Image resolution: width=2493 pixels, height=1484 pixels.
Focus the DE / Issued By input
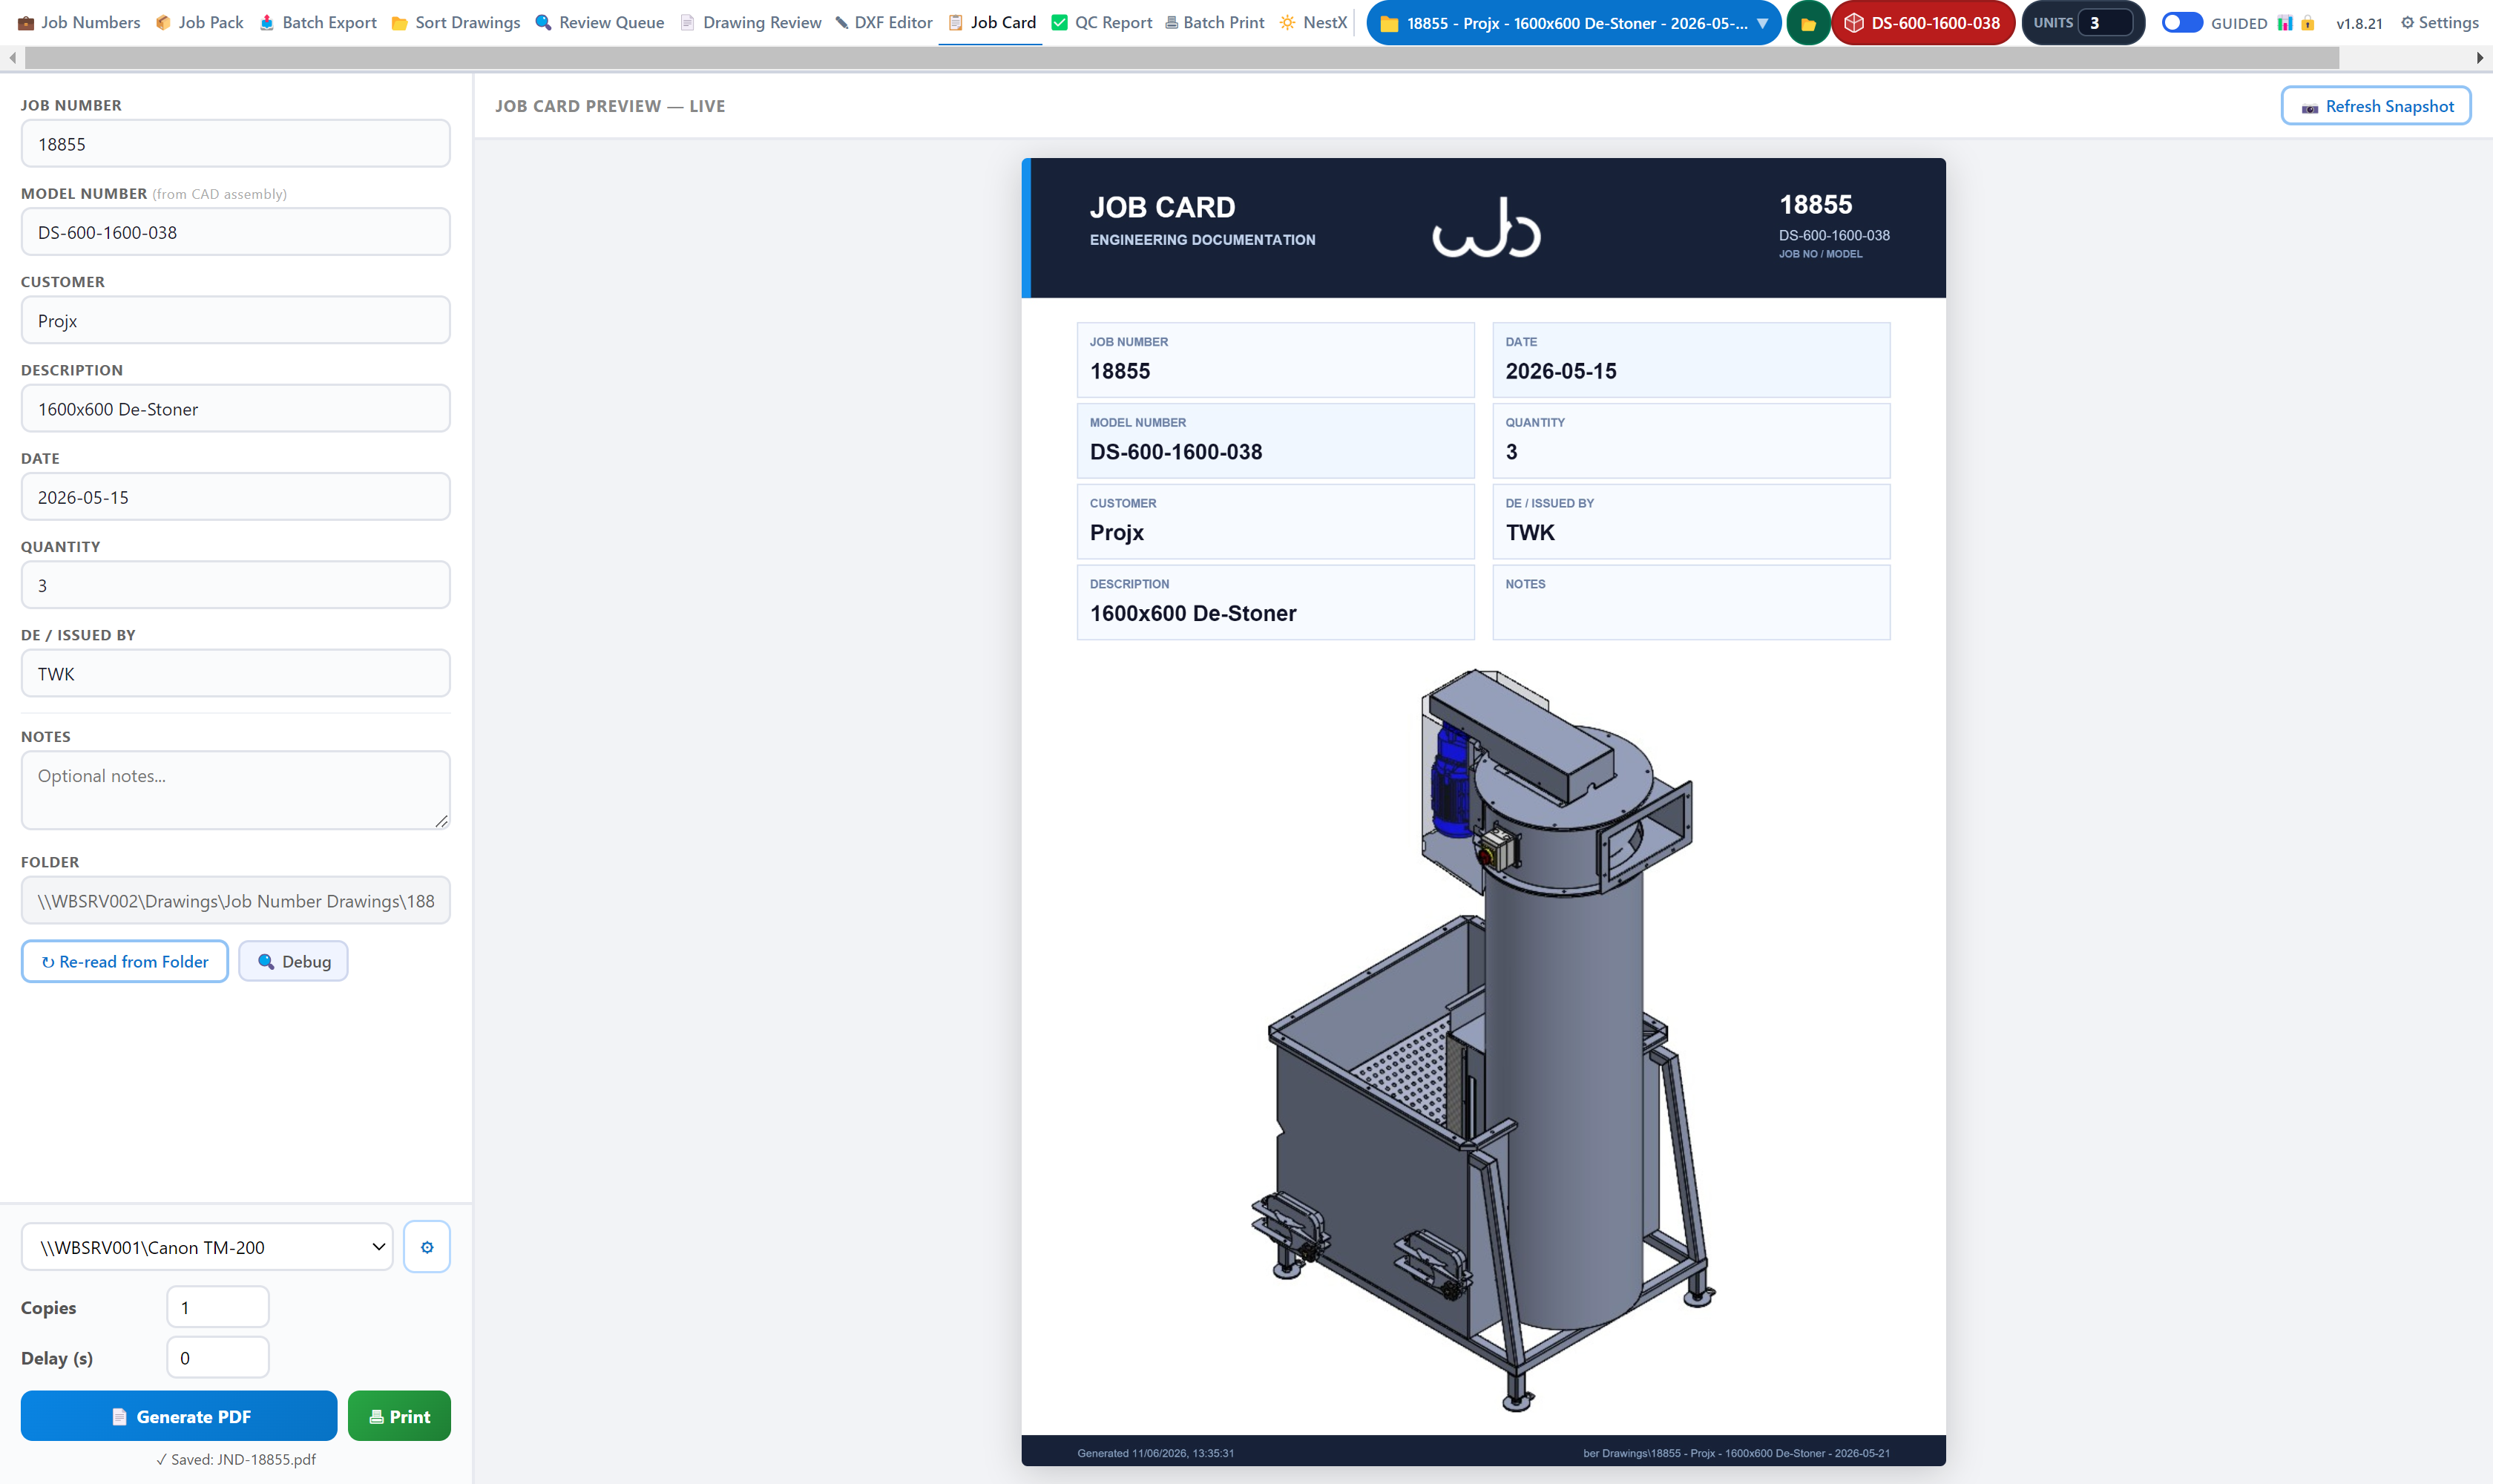pyautogui.click(x=235, y=674)
